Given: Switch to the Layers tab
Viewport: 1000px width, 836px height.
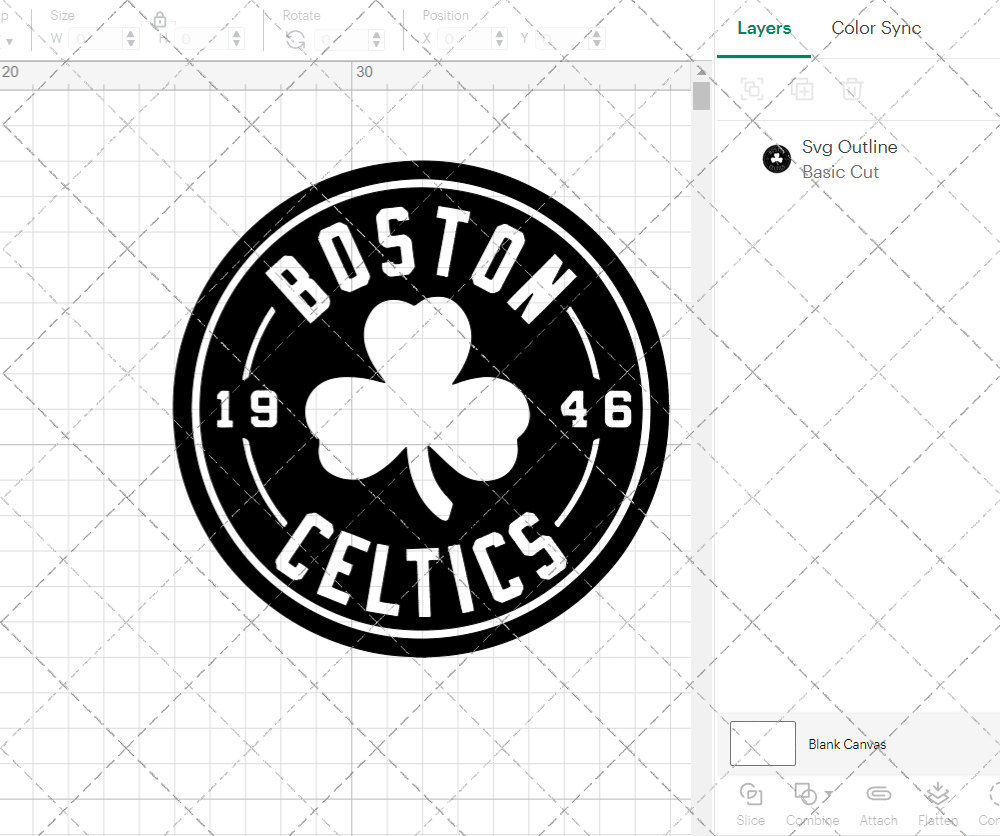Looking at the screenshot, I should pos(763,29).
